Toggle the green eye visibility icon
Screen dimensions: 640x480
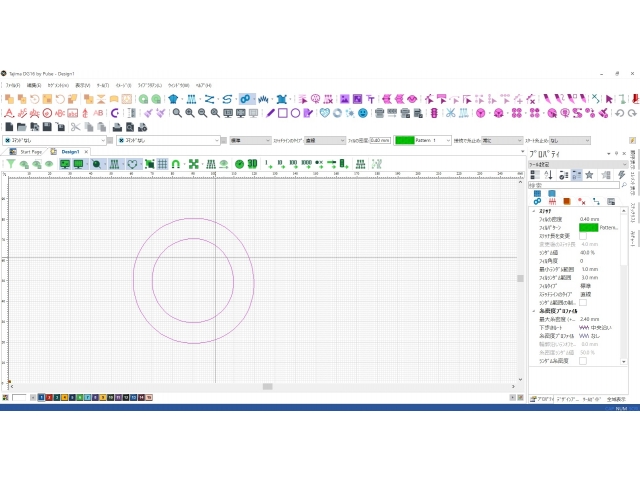49,164
